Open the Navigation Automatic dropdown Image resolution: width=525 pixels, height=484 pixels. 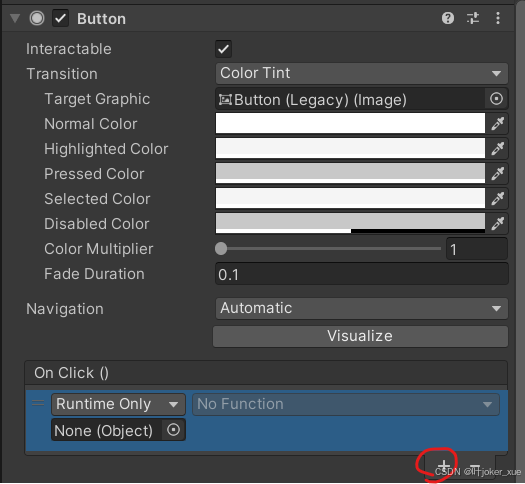coord(362,308)
